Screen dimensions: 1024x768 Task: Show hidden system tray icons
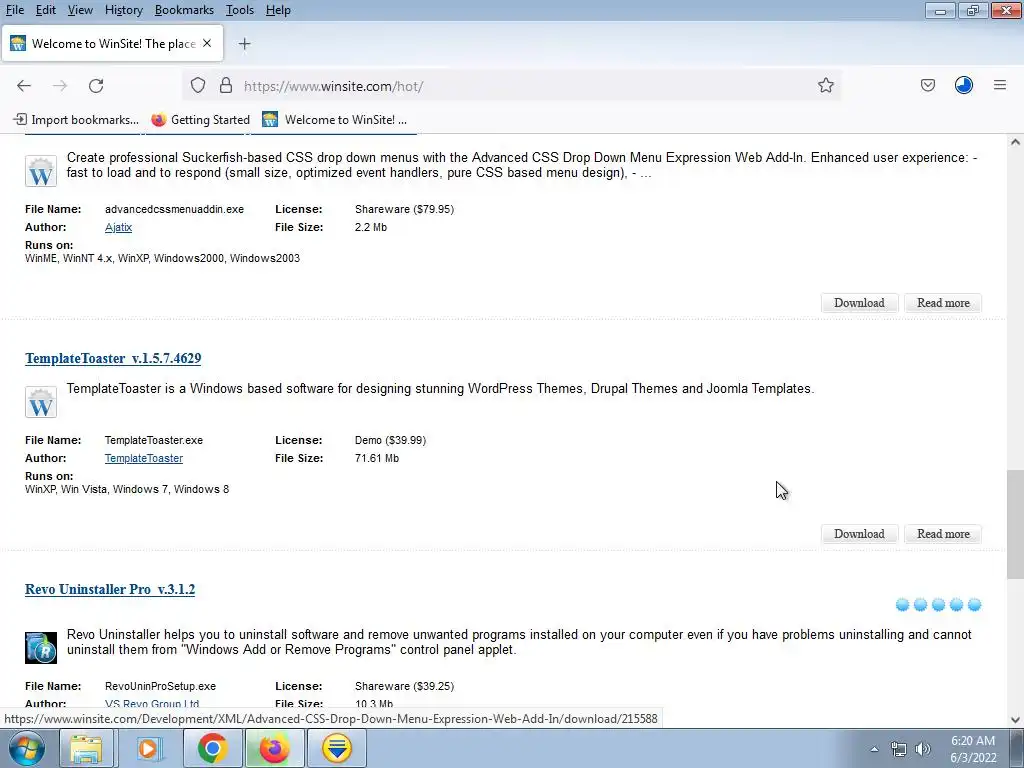point(874,749)
